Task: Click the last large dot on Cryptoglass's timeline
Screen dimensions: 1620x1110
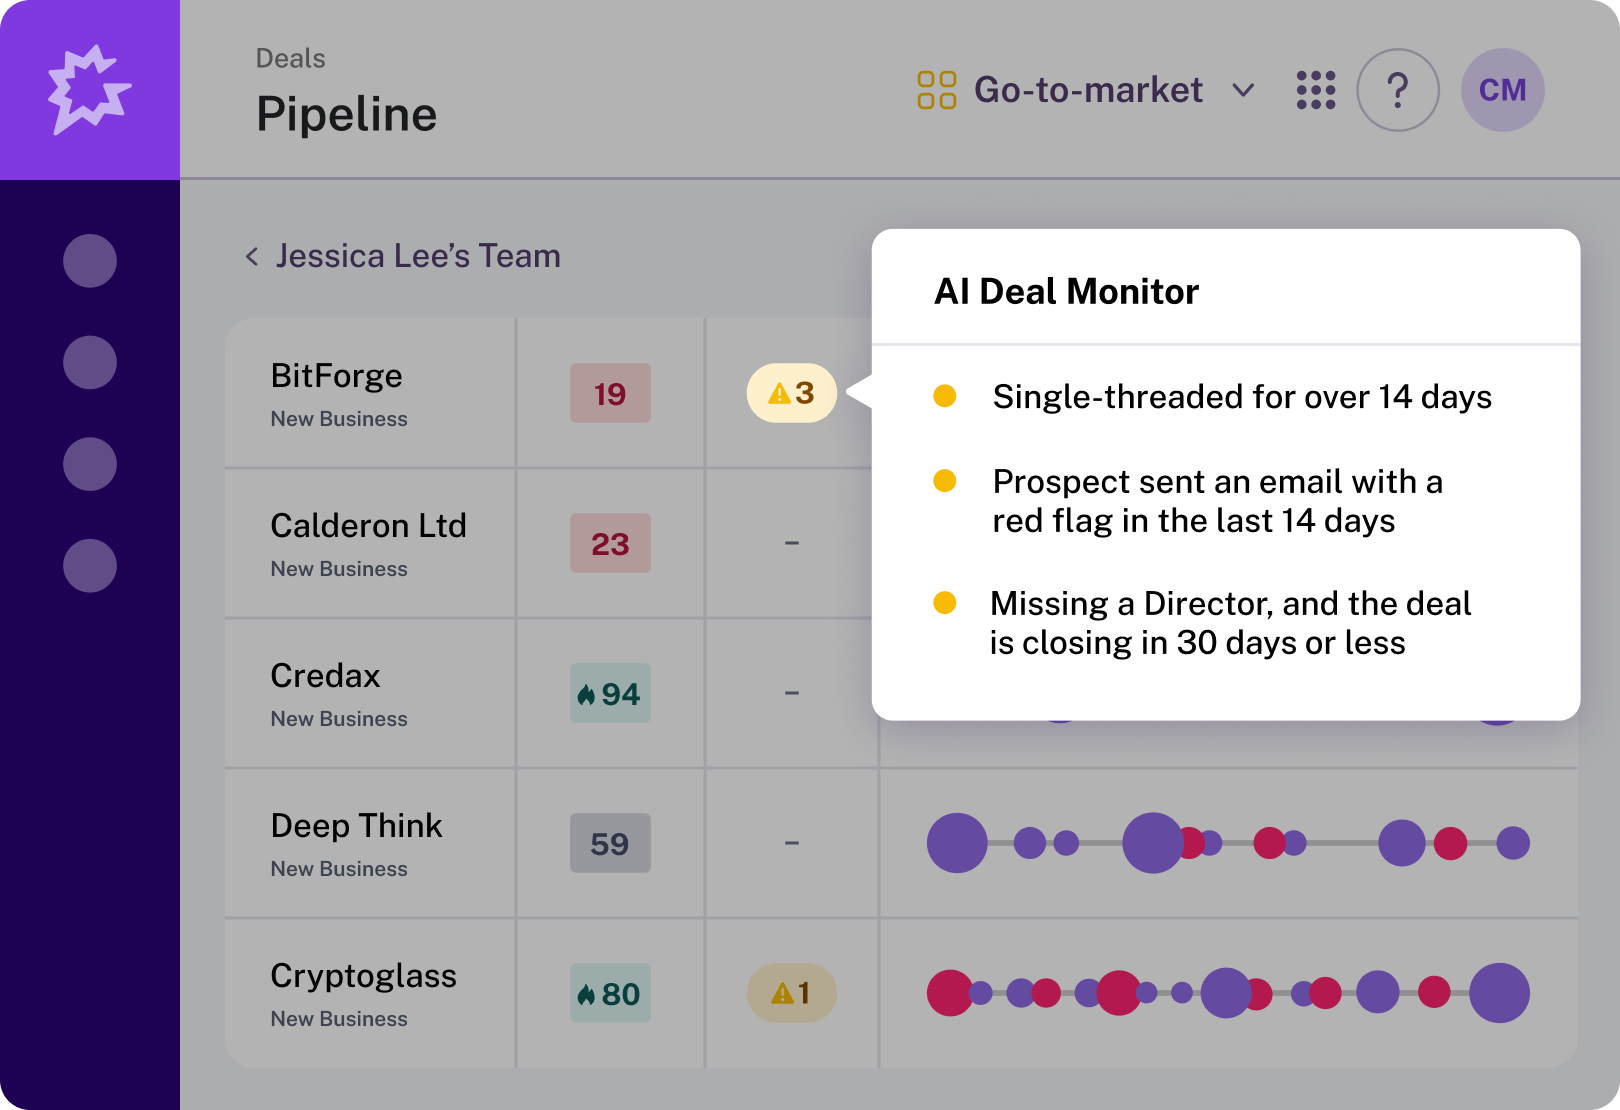Action: 1499,993
